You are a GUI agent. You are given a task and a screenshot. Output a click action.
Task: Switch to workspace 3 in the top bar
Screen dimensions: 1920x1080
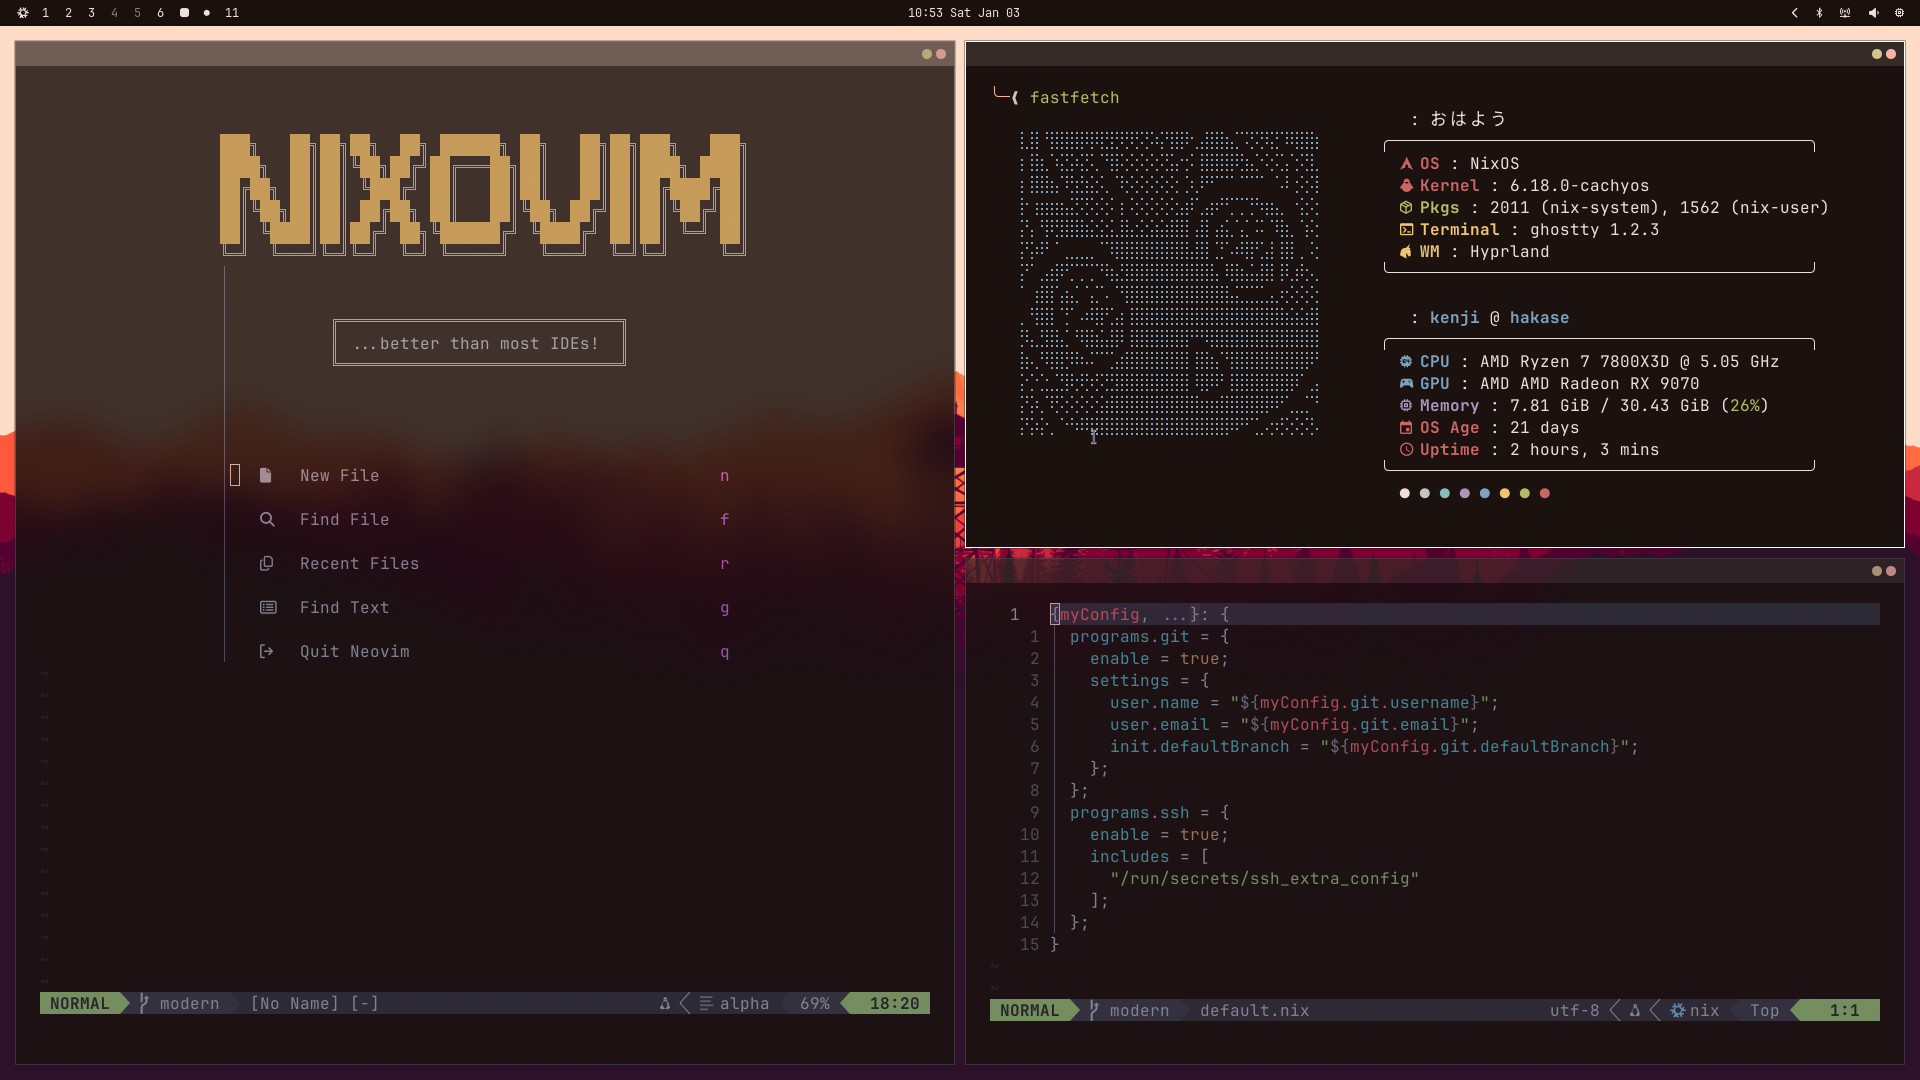[x=92, y=13]
